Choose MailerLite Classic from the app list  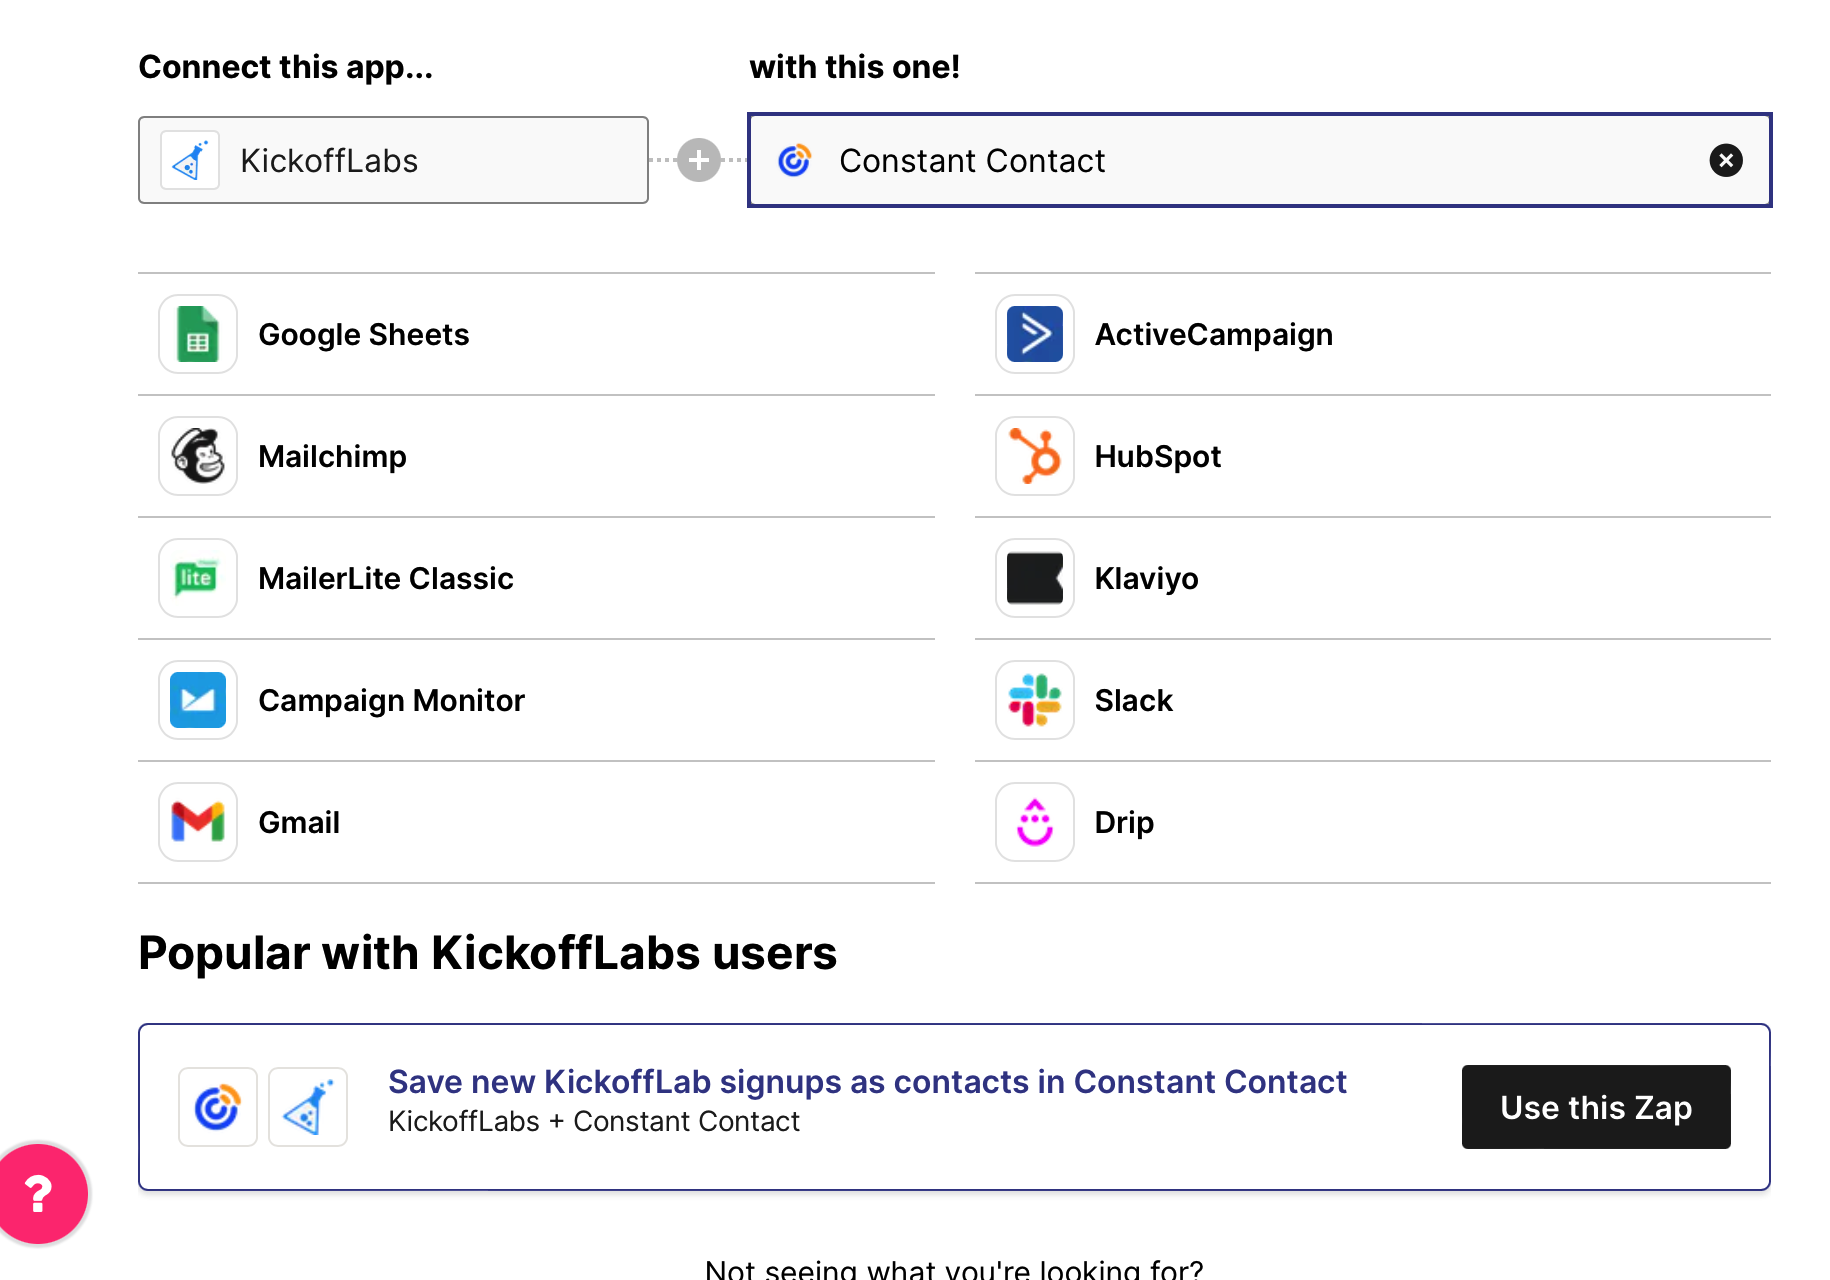[x=536, y=578]
